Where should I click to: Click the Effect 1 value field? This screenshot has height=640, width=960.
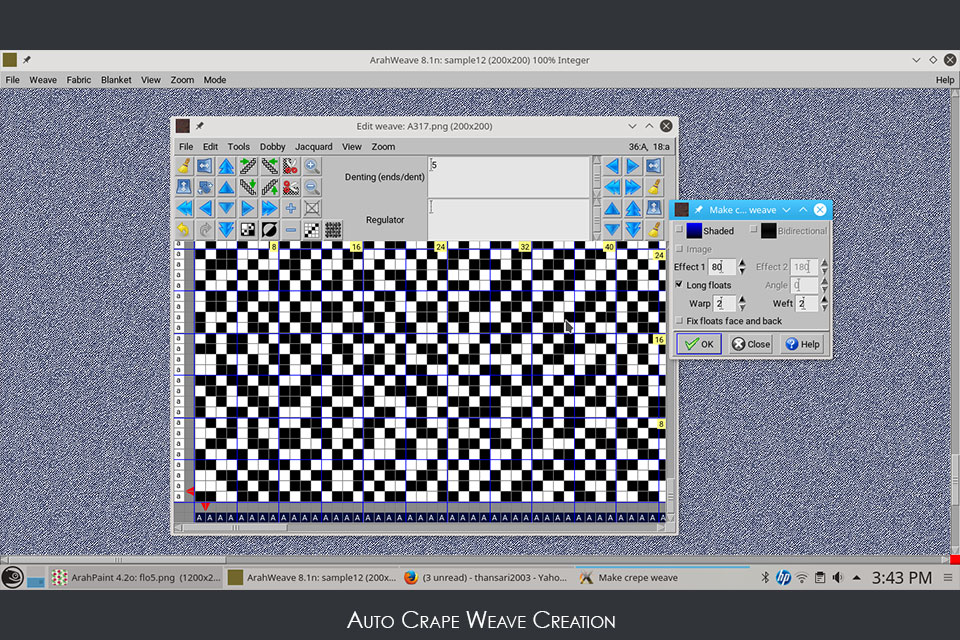tap(722, 266)
